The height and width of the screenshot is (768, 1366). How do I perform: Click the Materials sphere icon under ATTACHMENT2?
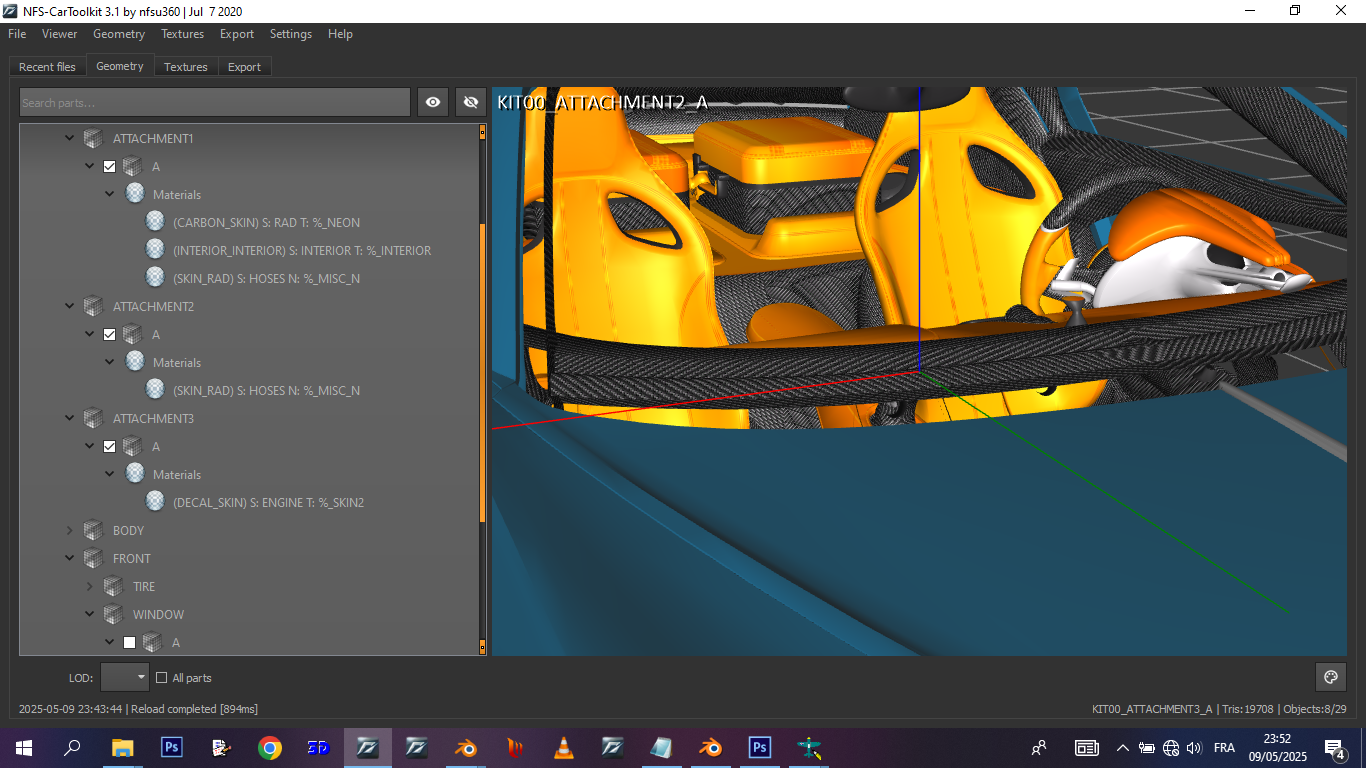point(134,362)
